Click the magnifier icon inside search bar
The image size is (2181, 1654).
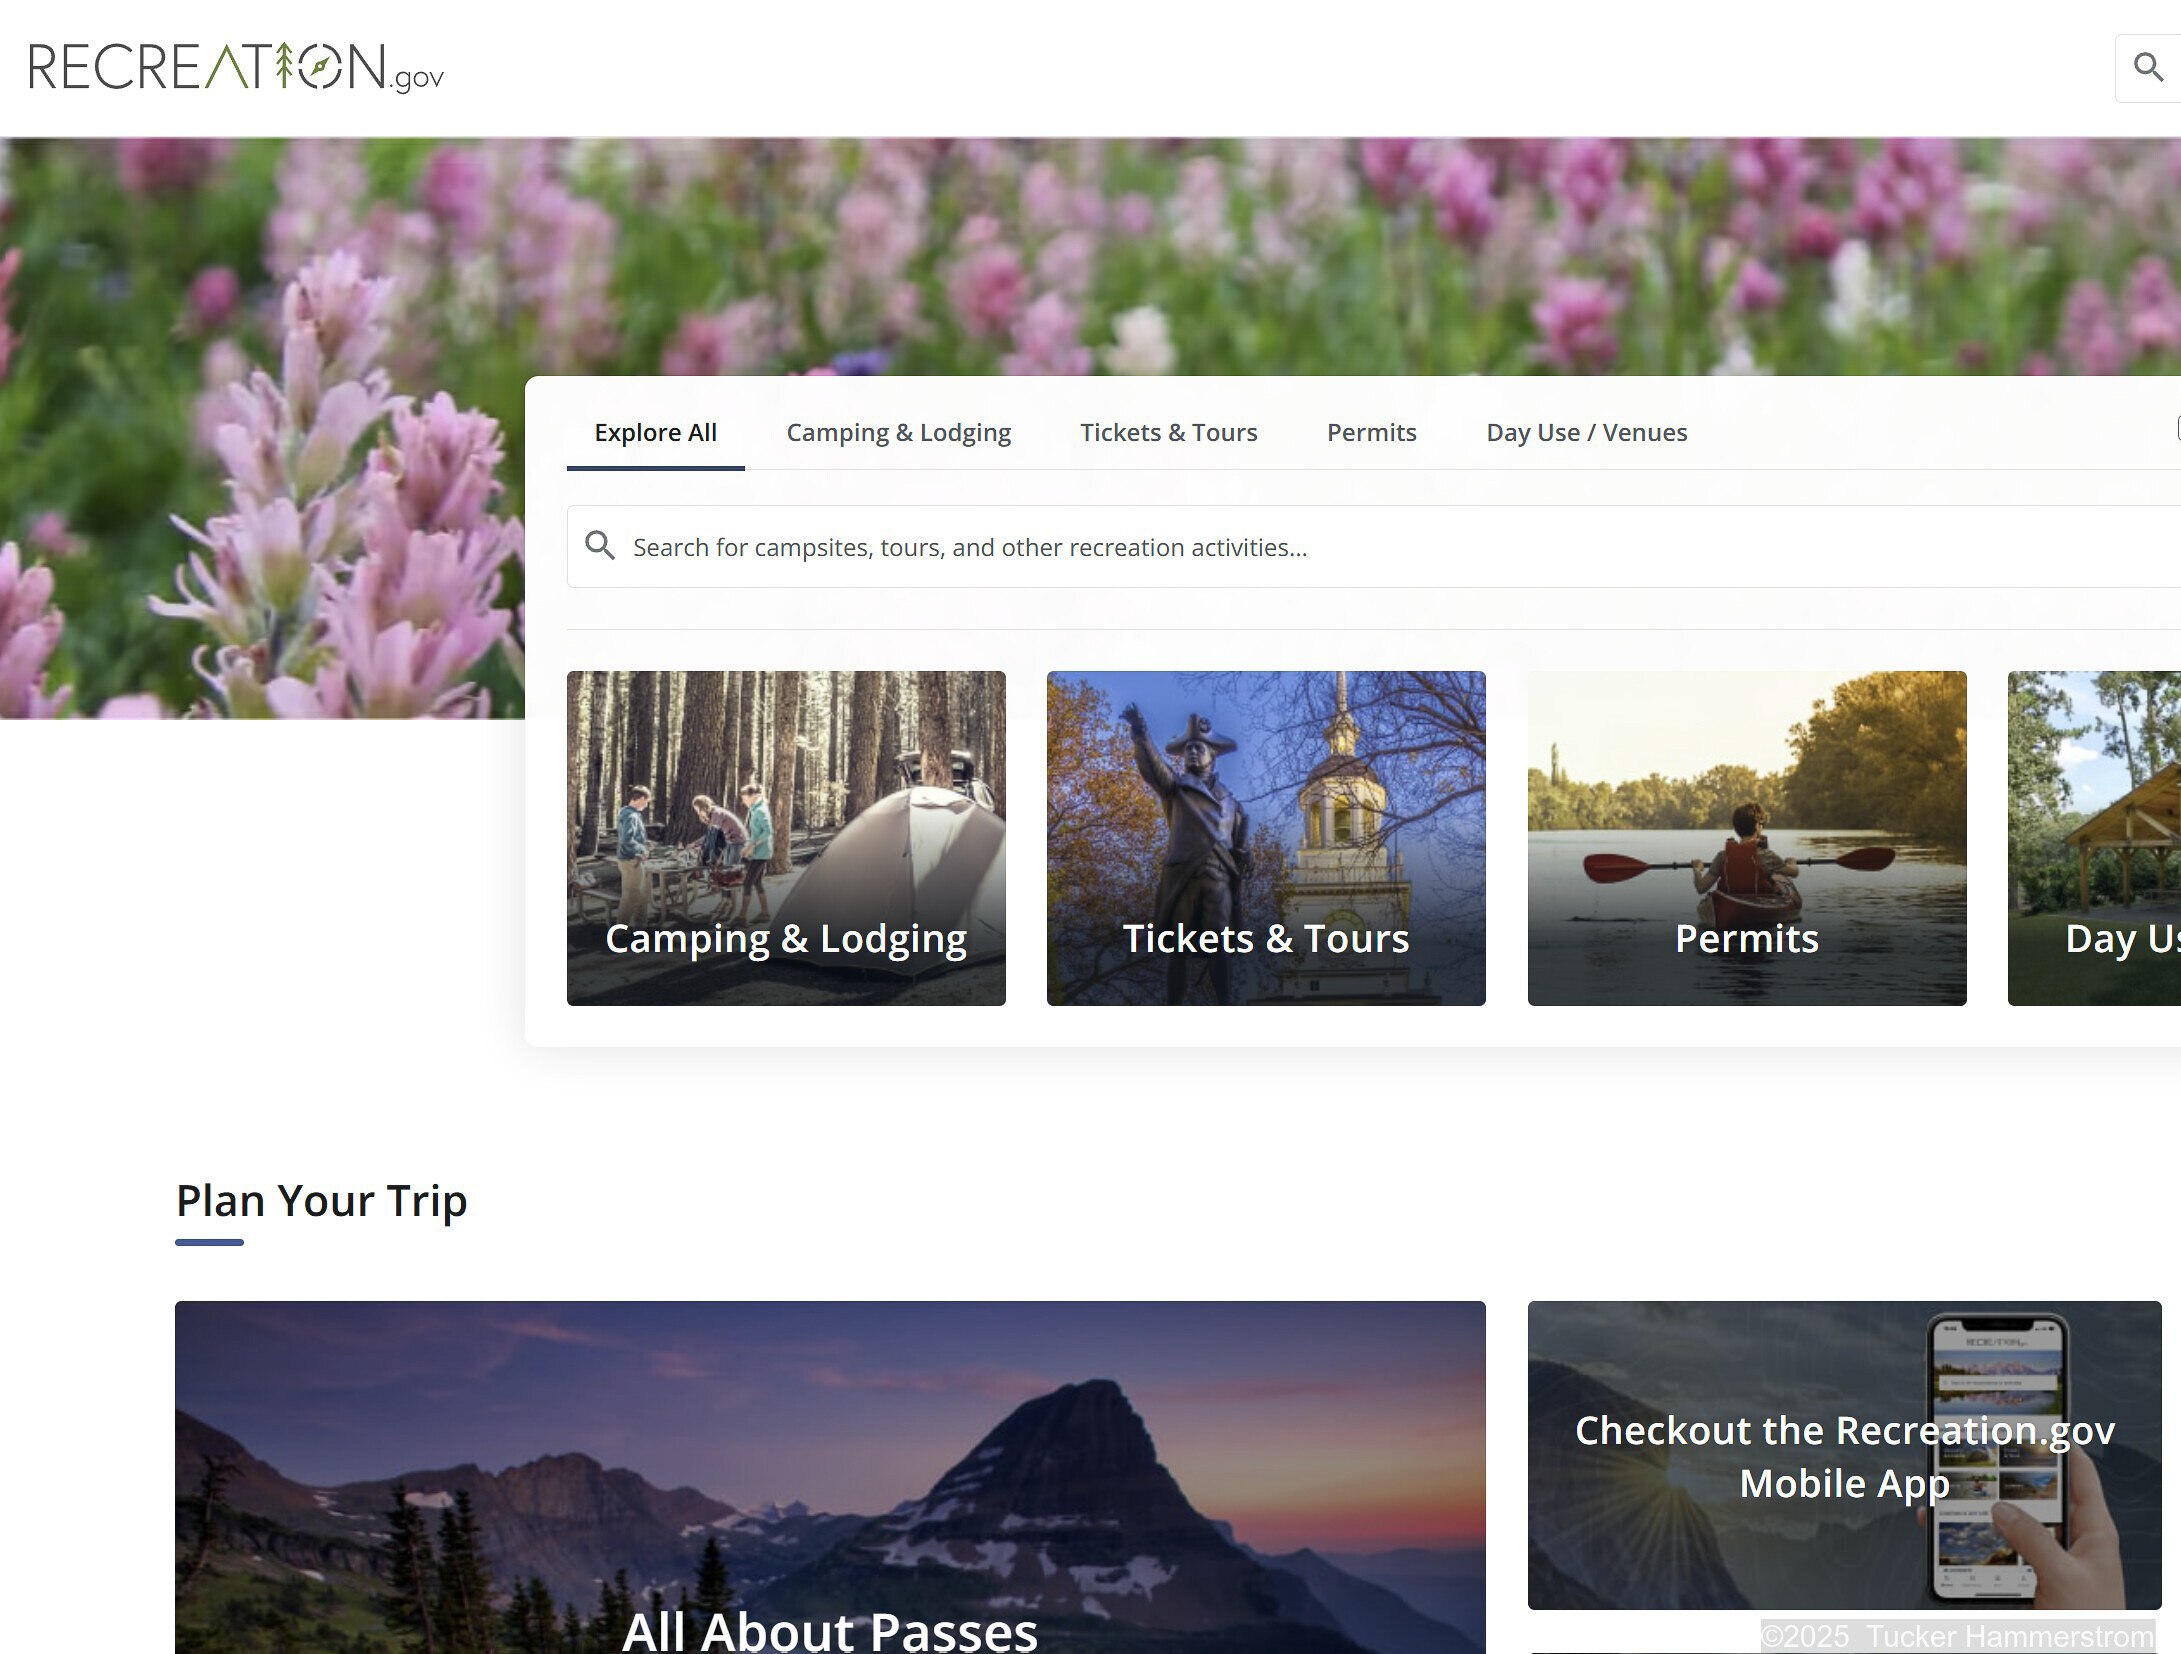600,546
